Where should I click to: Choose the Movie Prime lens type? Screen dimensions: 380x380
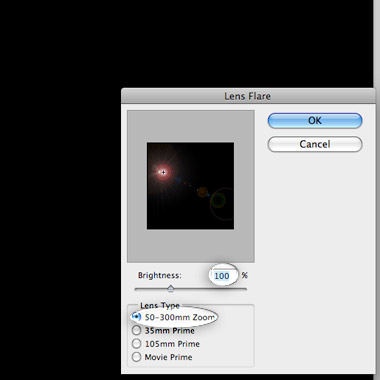click(x=136, y=357)
